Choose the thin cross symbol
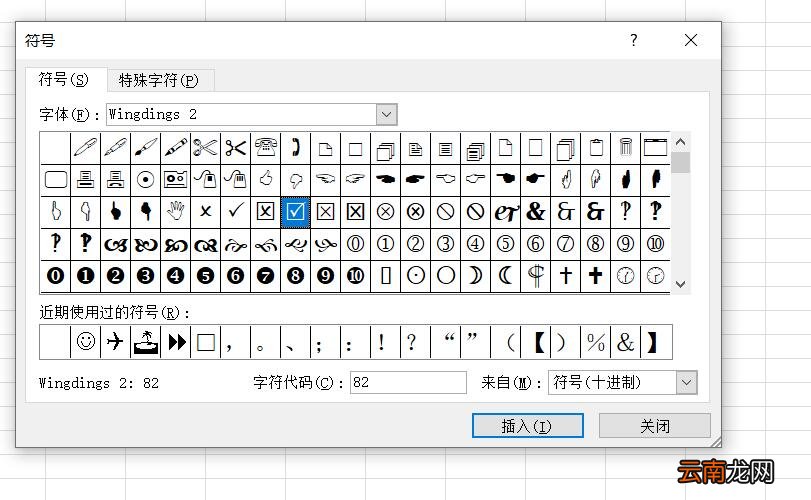The width and height of the screenshot is (811, 500). point(565,276)
